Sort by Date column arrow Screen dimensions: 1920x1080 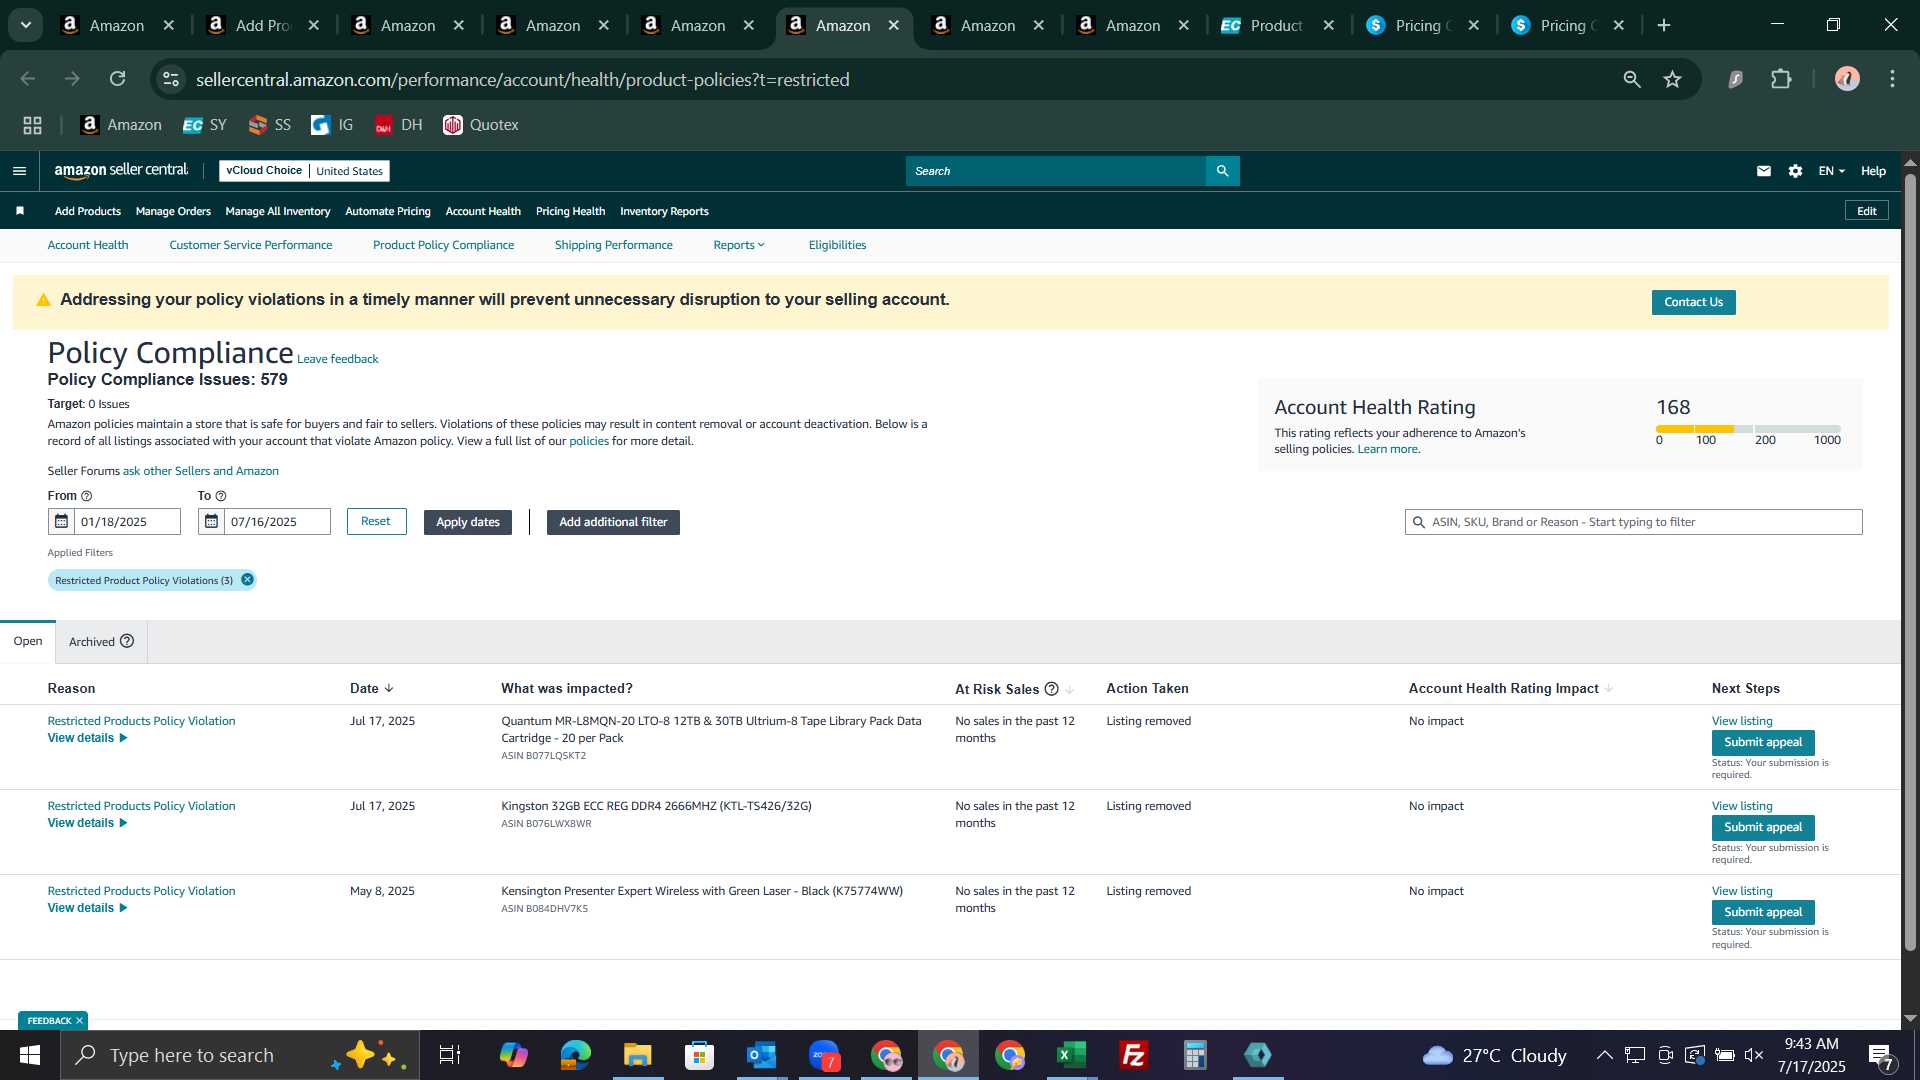click(389, 688)
